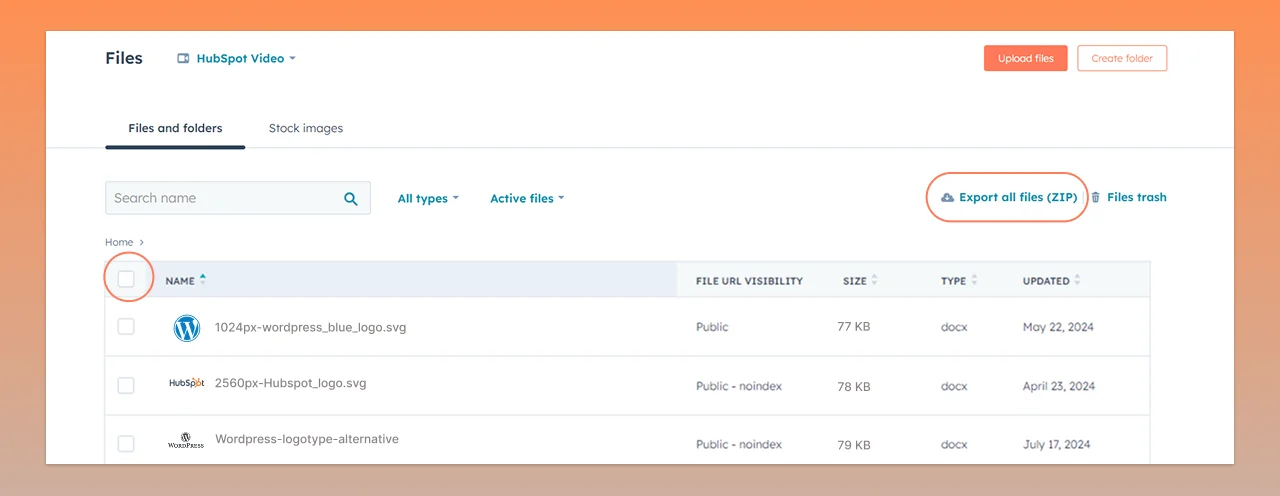Select the 77 KB size cell
Image resolution: width=1280 pixels, height=496 pixels.
click(854, 328)
